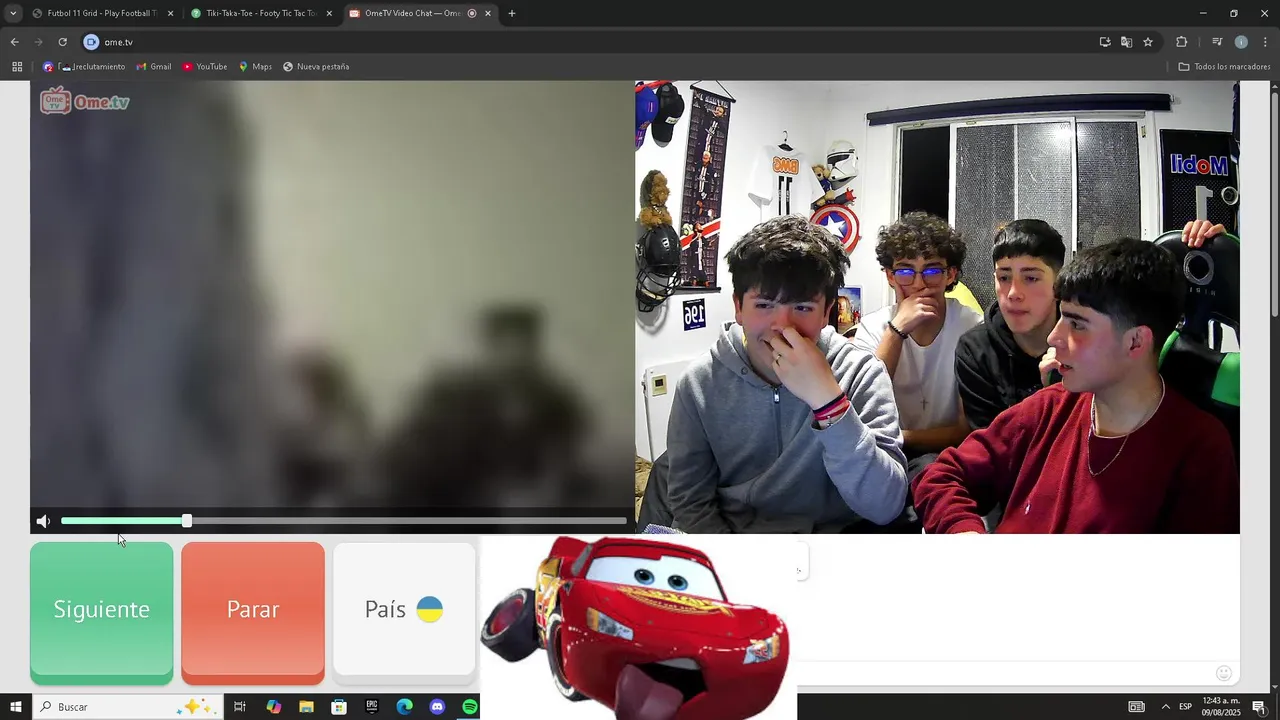Open the Windows Start menu
Image resolution: width=1280 pixels, height=720 pixels.
pos(15,707)
